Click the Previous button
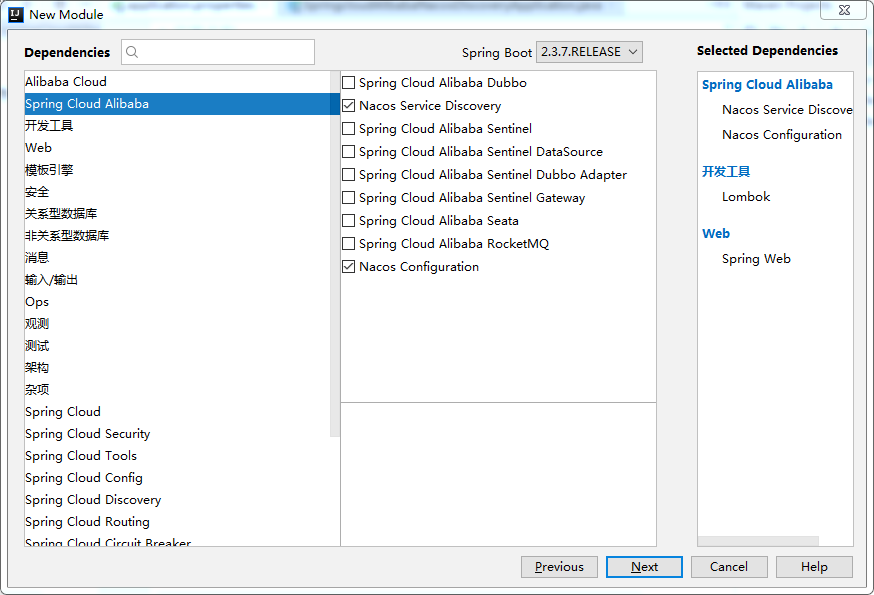874x595 pixels. tap(559, 567)
